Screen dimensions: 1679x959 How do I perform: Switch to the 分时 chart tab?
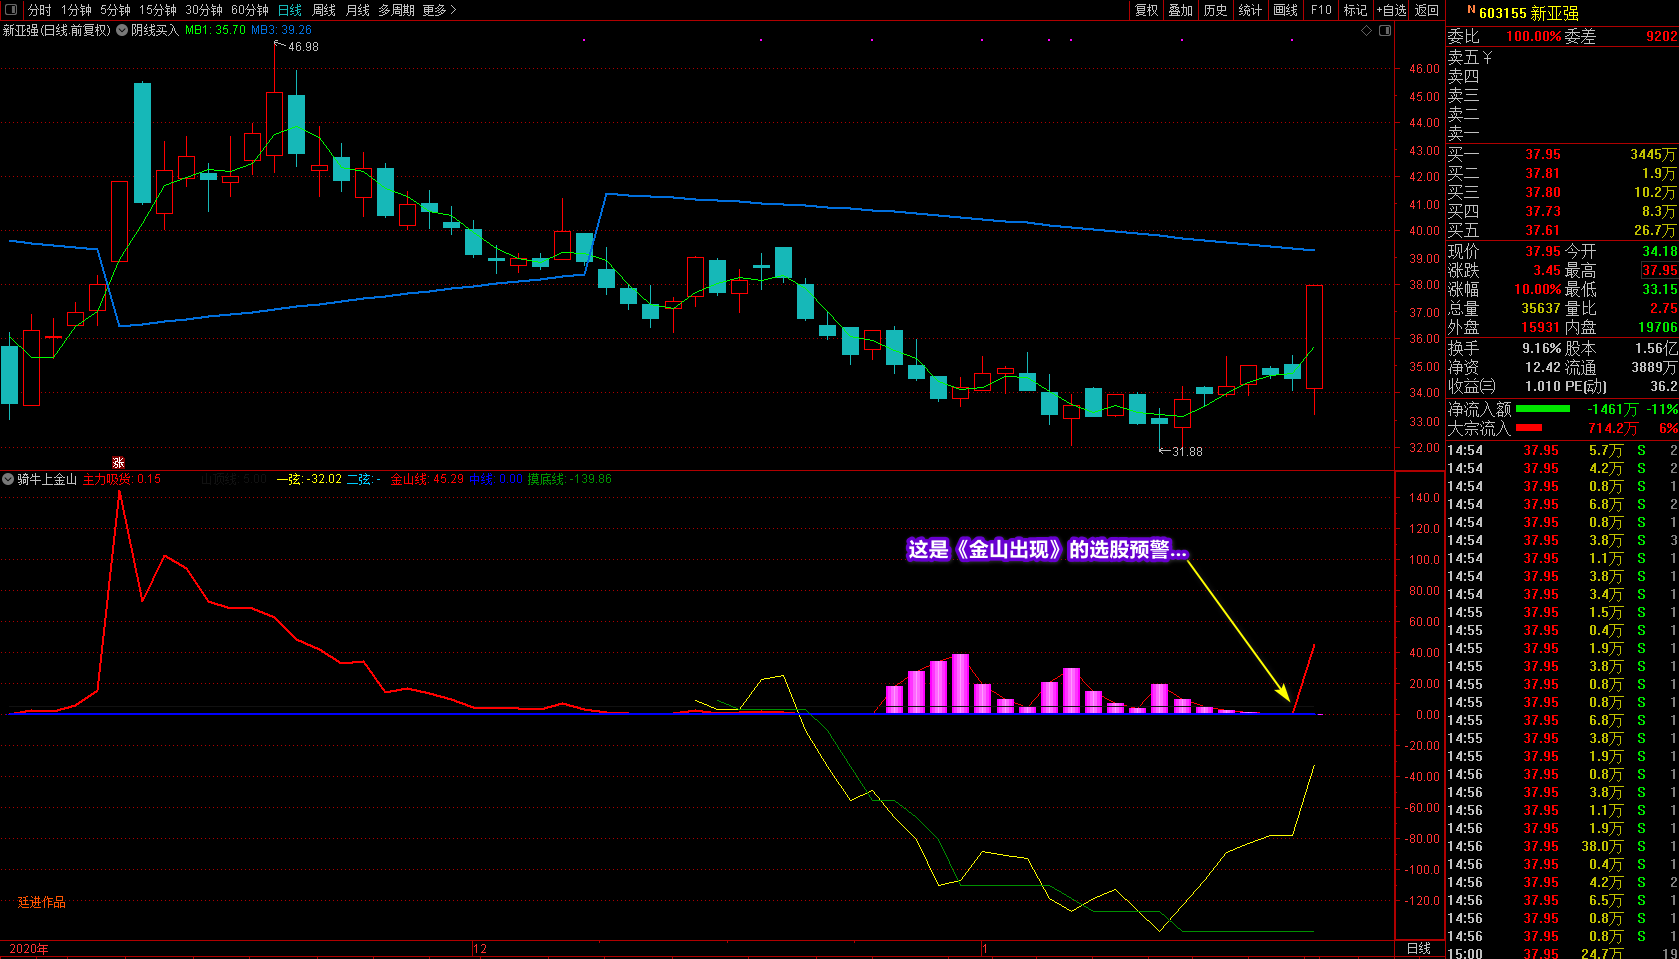40,10
